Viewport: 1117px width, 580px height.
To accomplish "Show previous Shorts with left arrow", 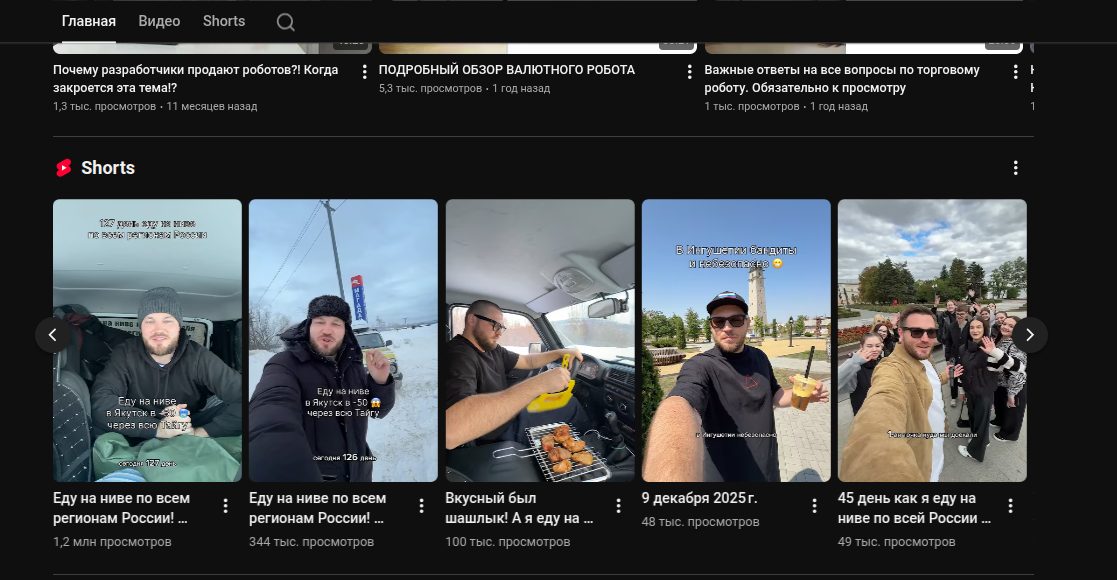I will coord(53,334).
